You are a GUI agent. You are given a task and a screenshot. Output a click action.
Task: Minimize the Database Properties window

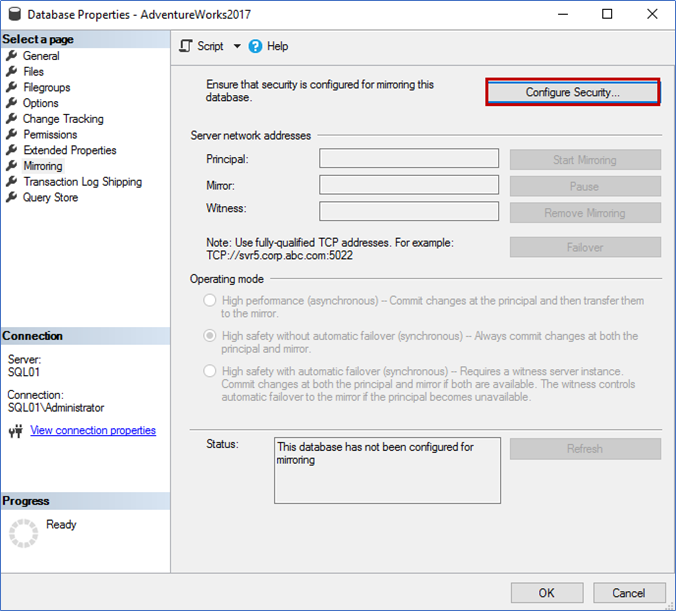(563, 14)
